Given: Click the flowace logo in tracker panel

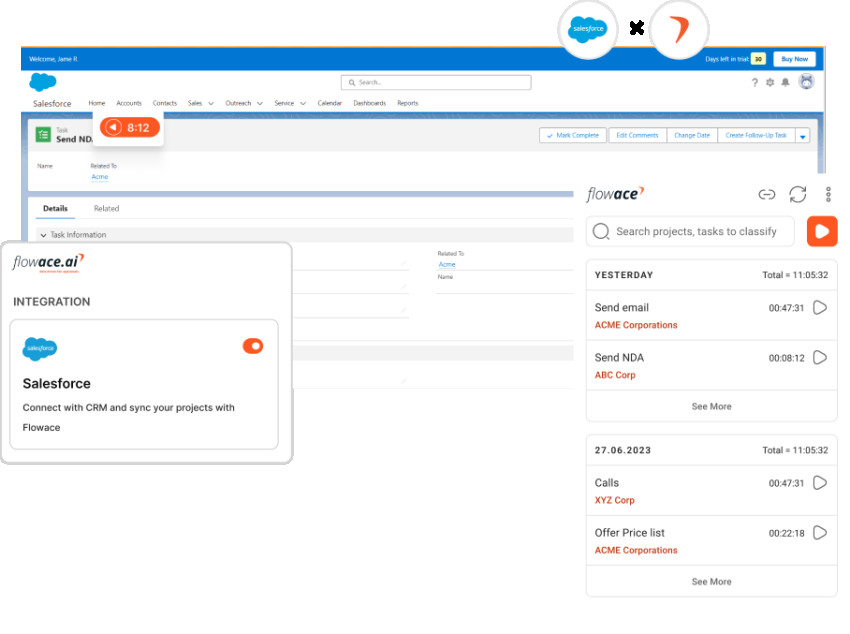Looking at the screenshot, I should coord(615,194).
